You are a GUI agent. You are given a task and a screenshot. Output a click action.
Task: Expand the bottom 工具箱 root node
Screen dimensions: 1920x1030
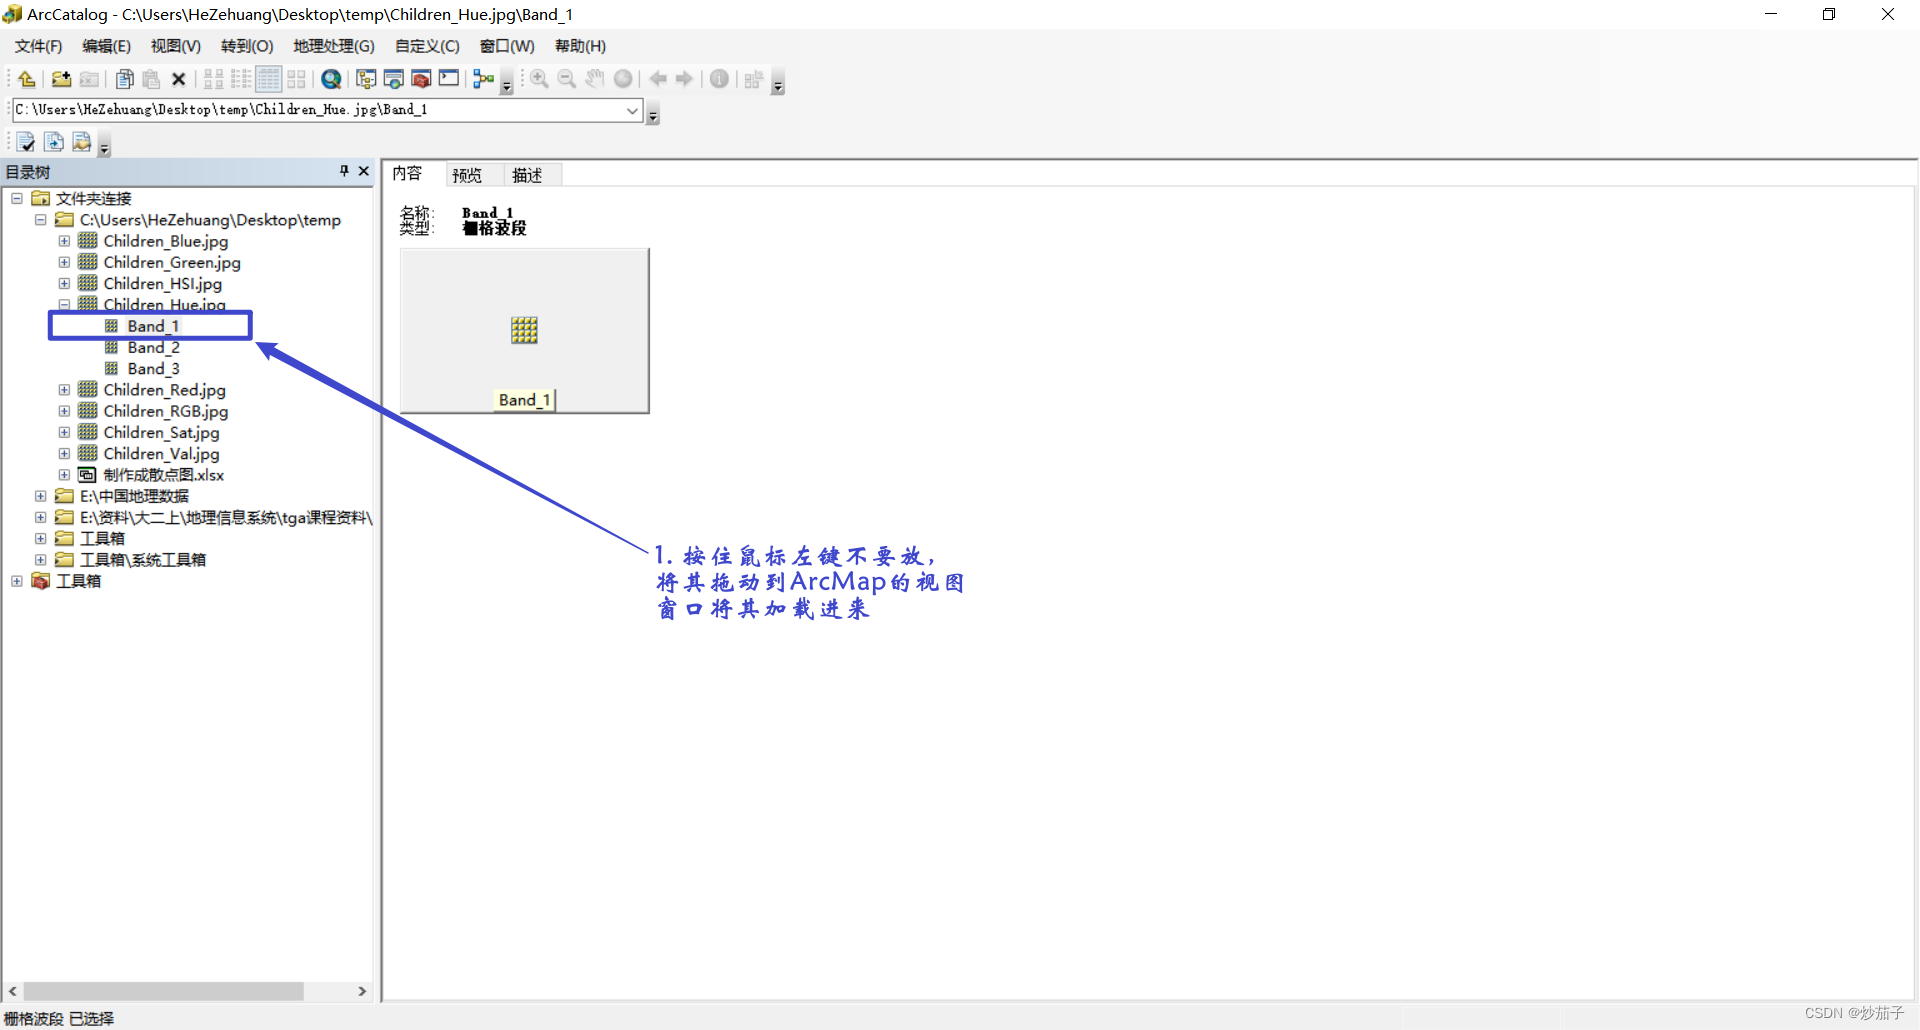pyautogui.click(x=17, y=581)
